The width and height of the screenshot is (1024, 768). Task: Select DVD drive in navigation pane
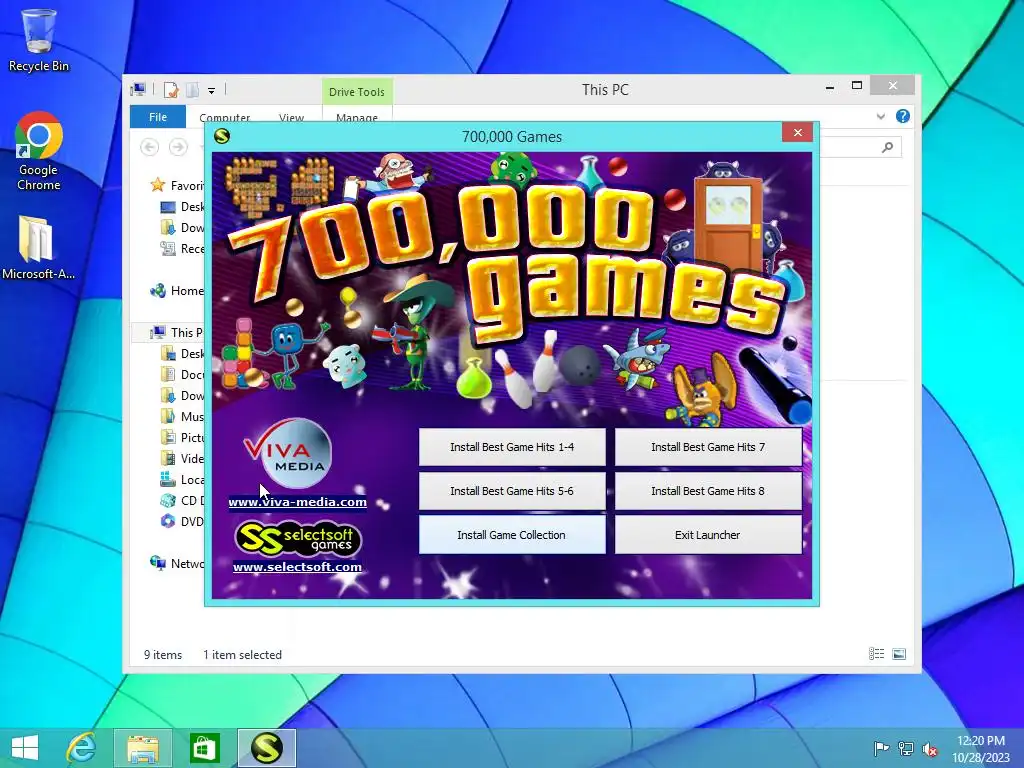click(x=182, y=521)
